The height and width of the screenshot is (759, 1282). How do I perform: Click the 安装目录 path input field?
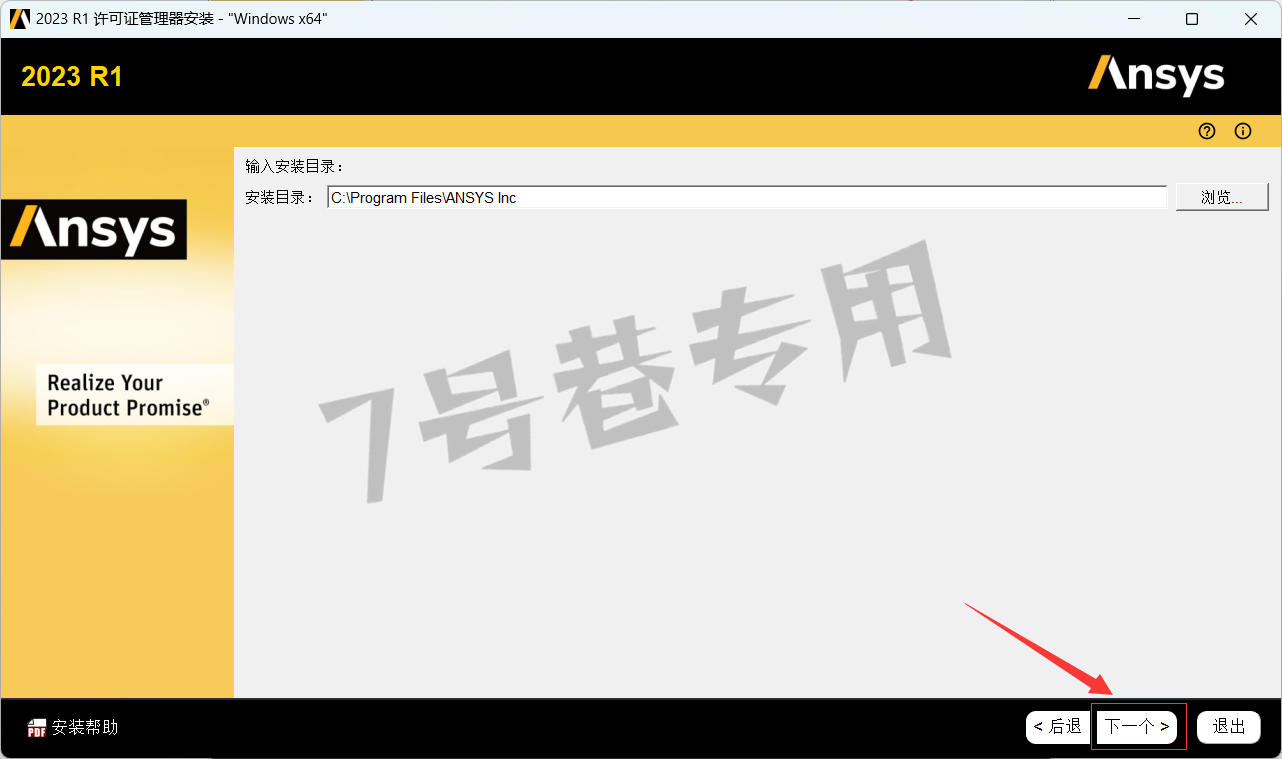point(747,198)
